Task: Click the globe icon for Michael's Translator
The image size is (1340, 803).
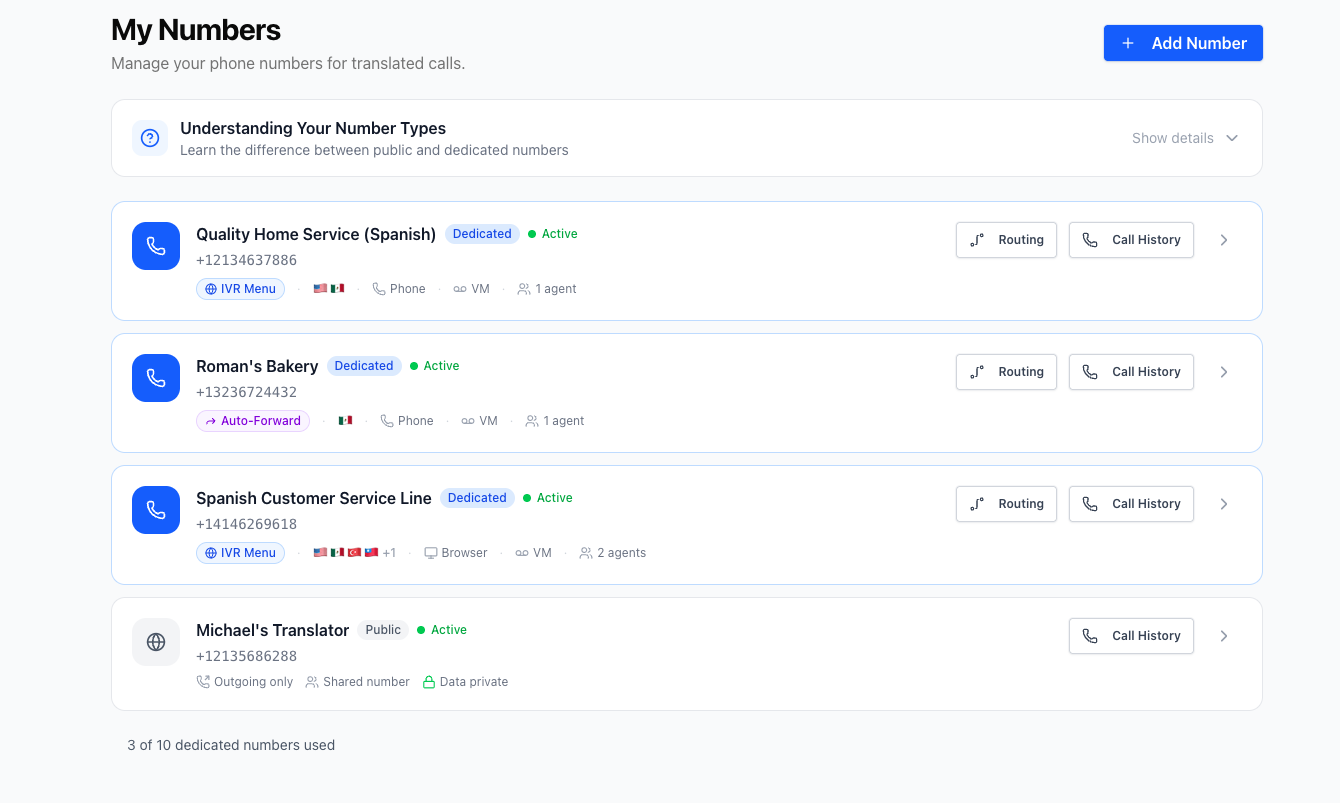Action: (156, 642)
